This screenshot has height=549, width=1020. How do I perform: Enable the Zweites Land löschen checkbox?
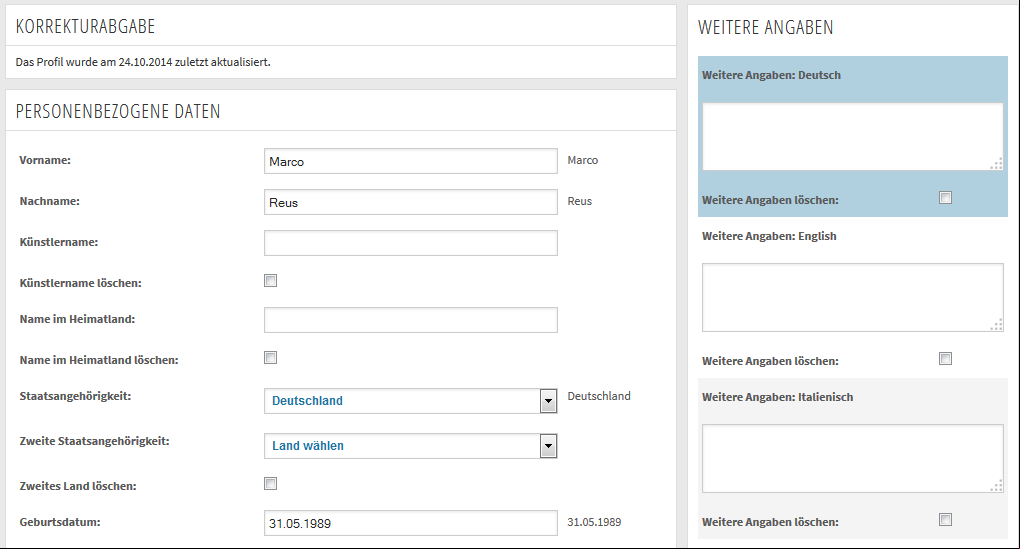[x=271, y=483]
